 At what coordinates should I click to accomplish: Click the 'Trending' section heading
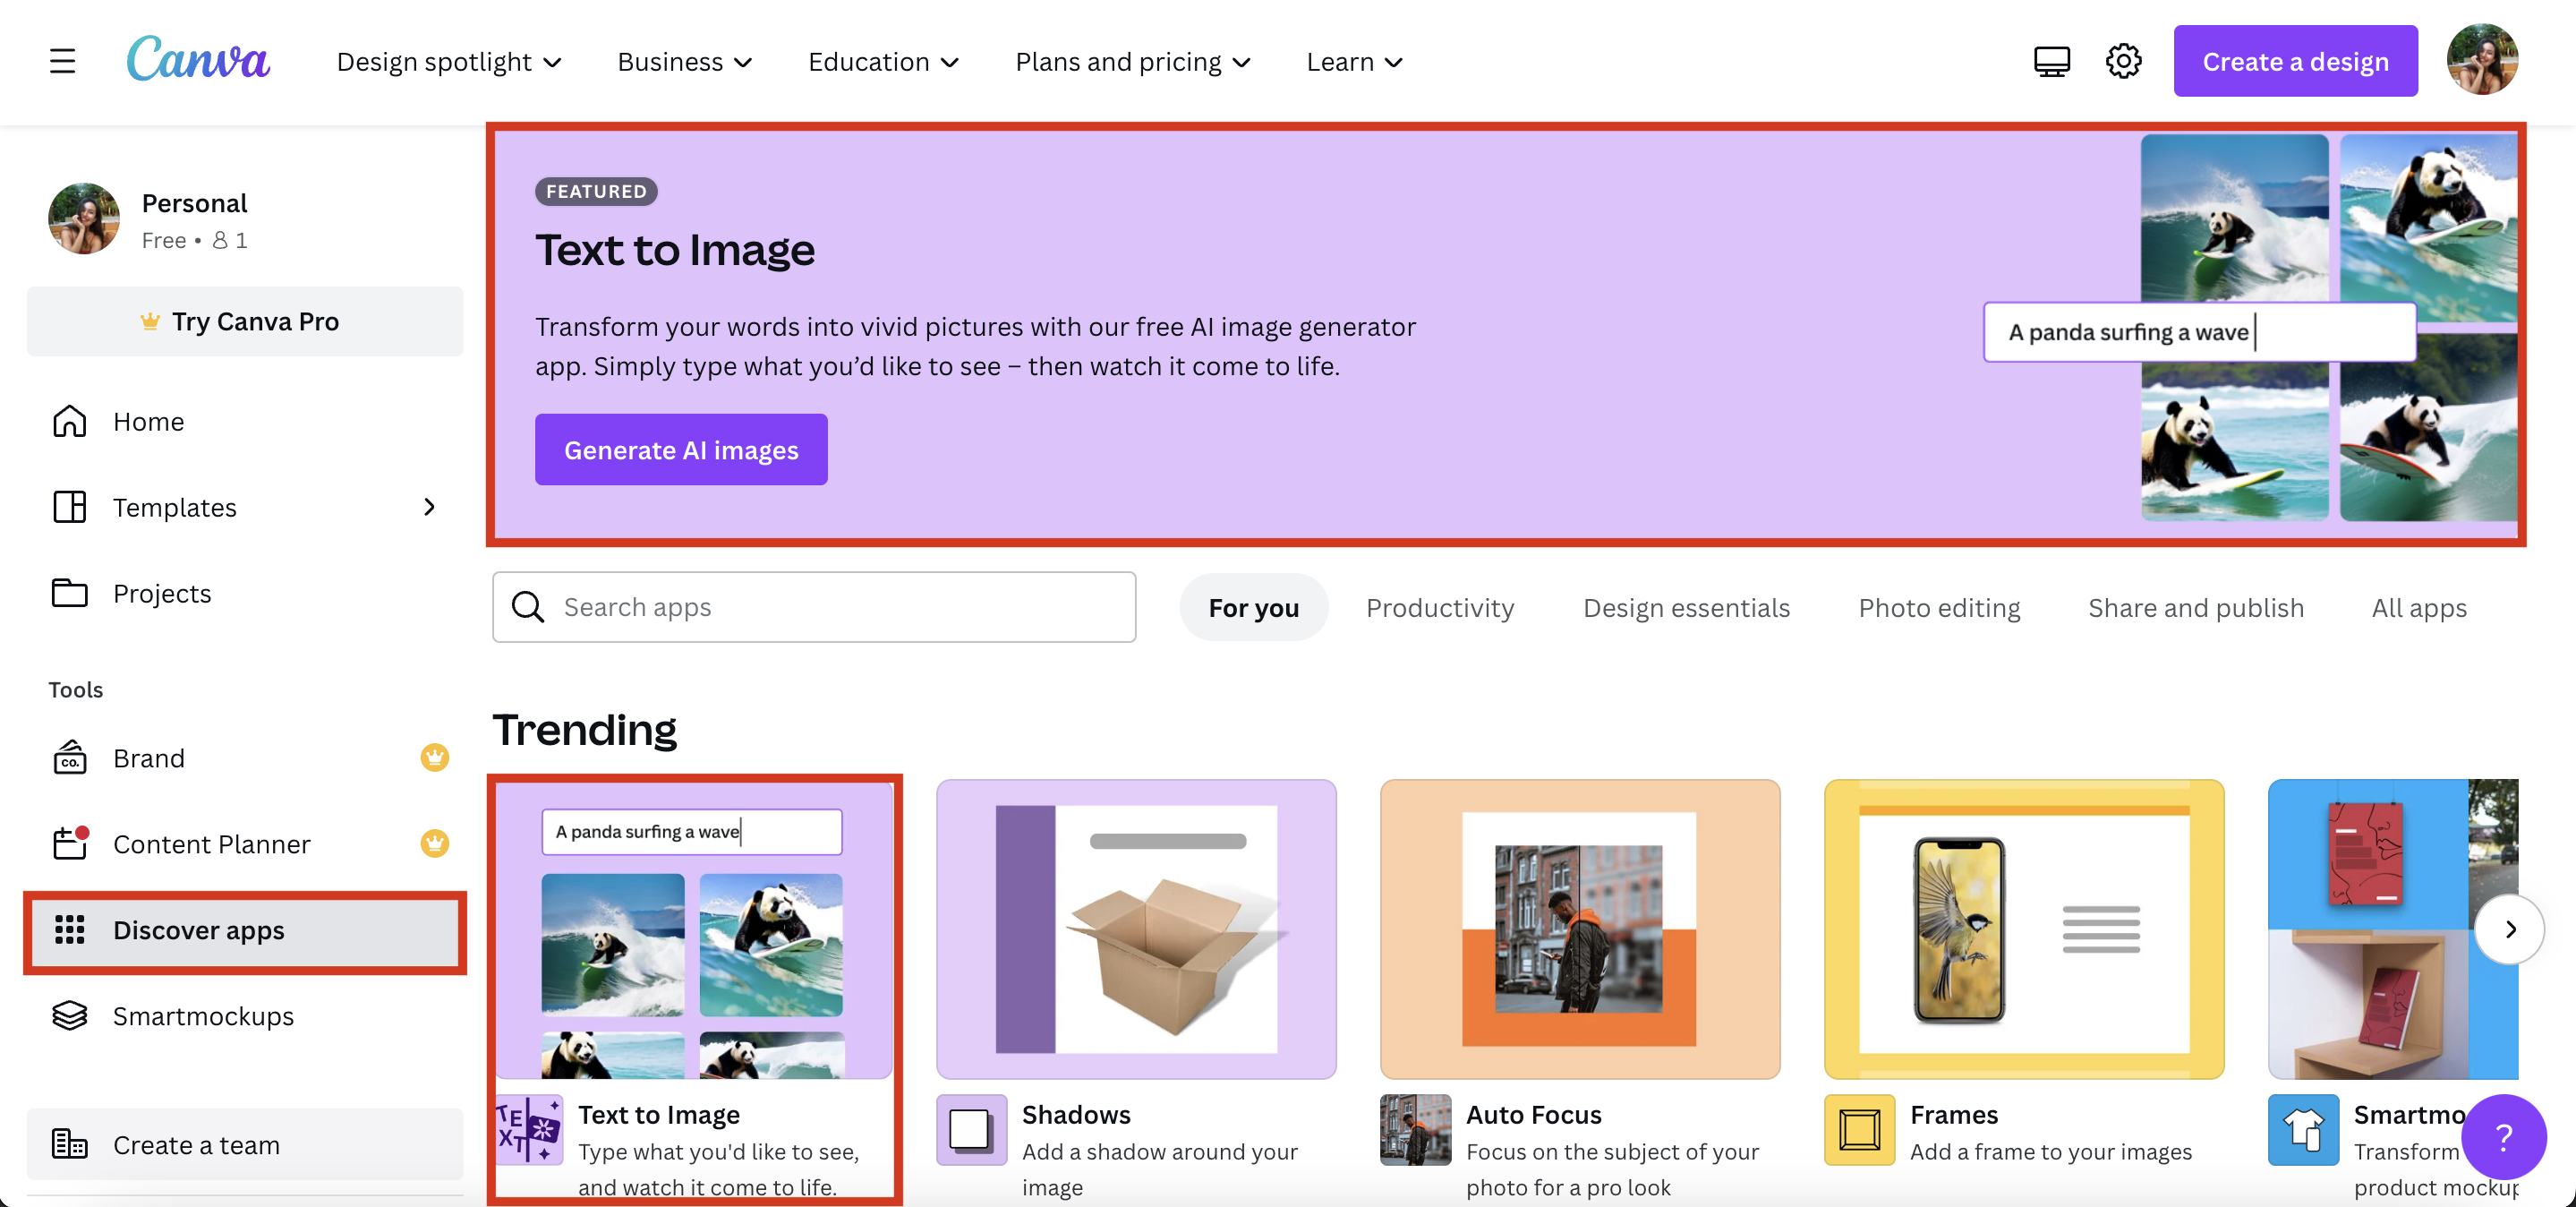(584, 729)
